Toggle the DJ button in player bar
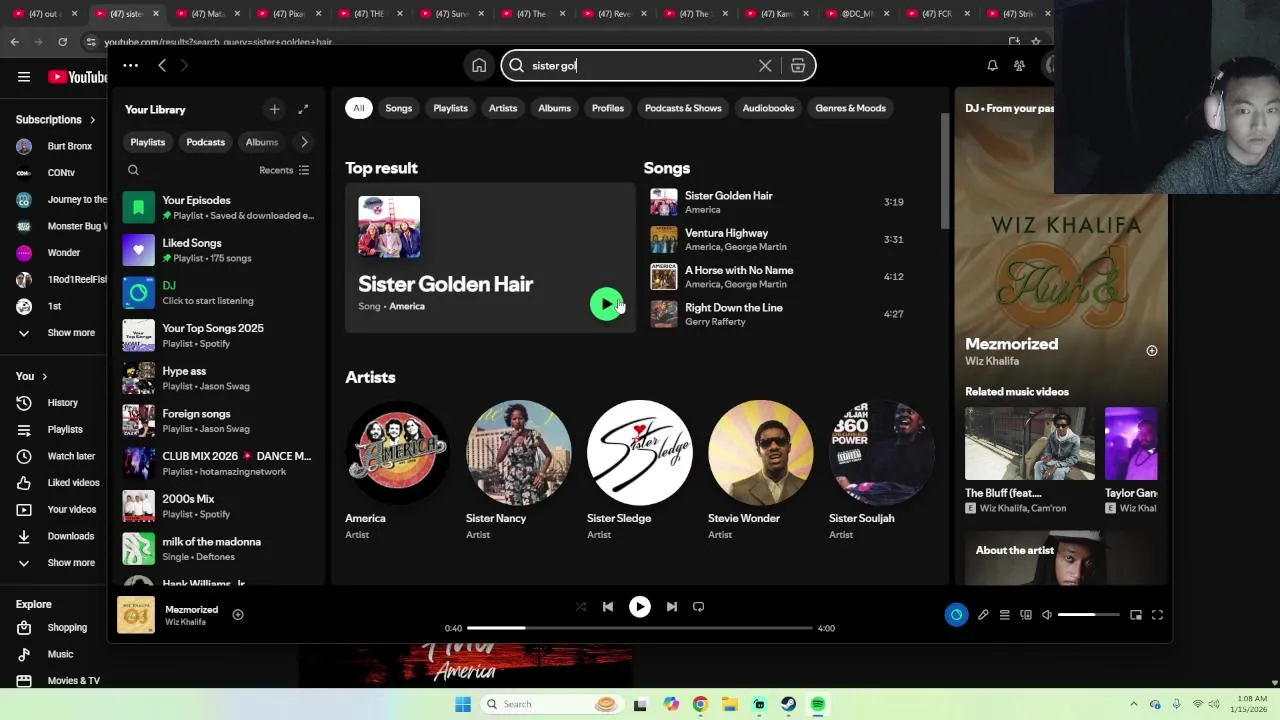The image size is (1280, 720). point(956,615)
